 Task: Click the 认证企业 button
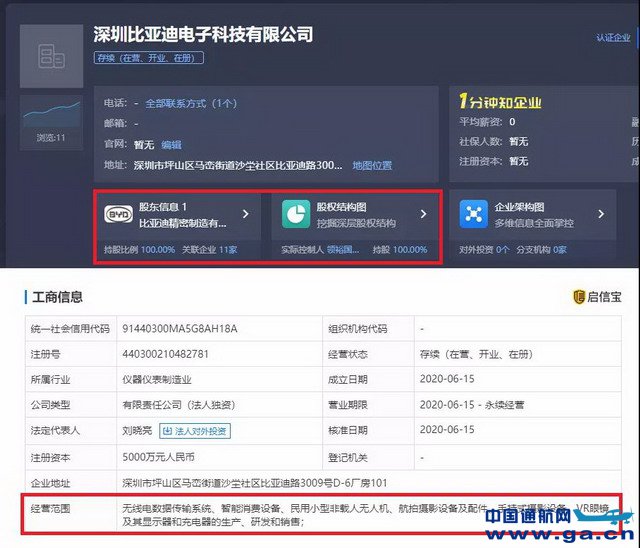pos(613,38)
